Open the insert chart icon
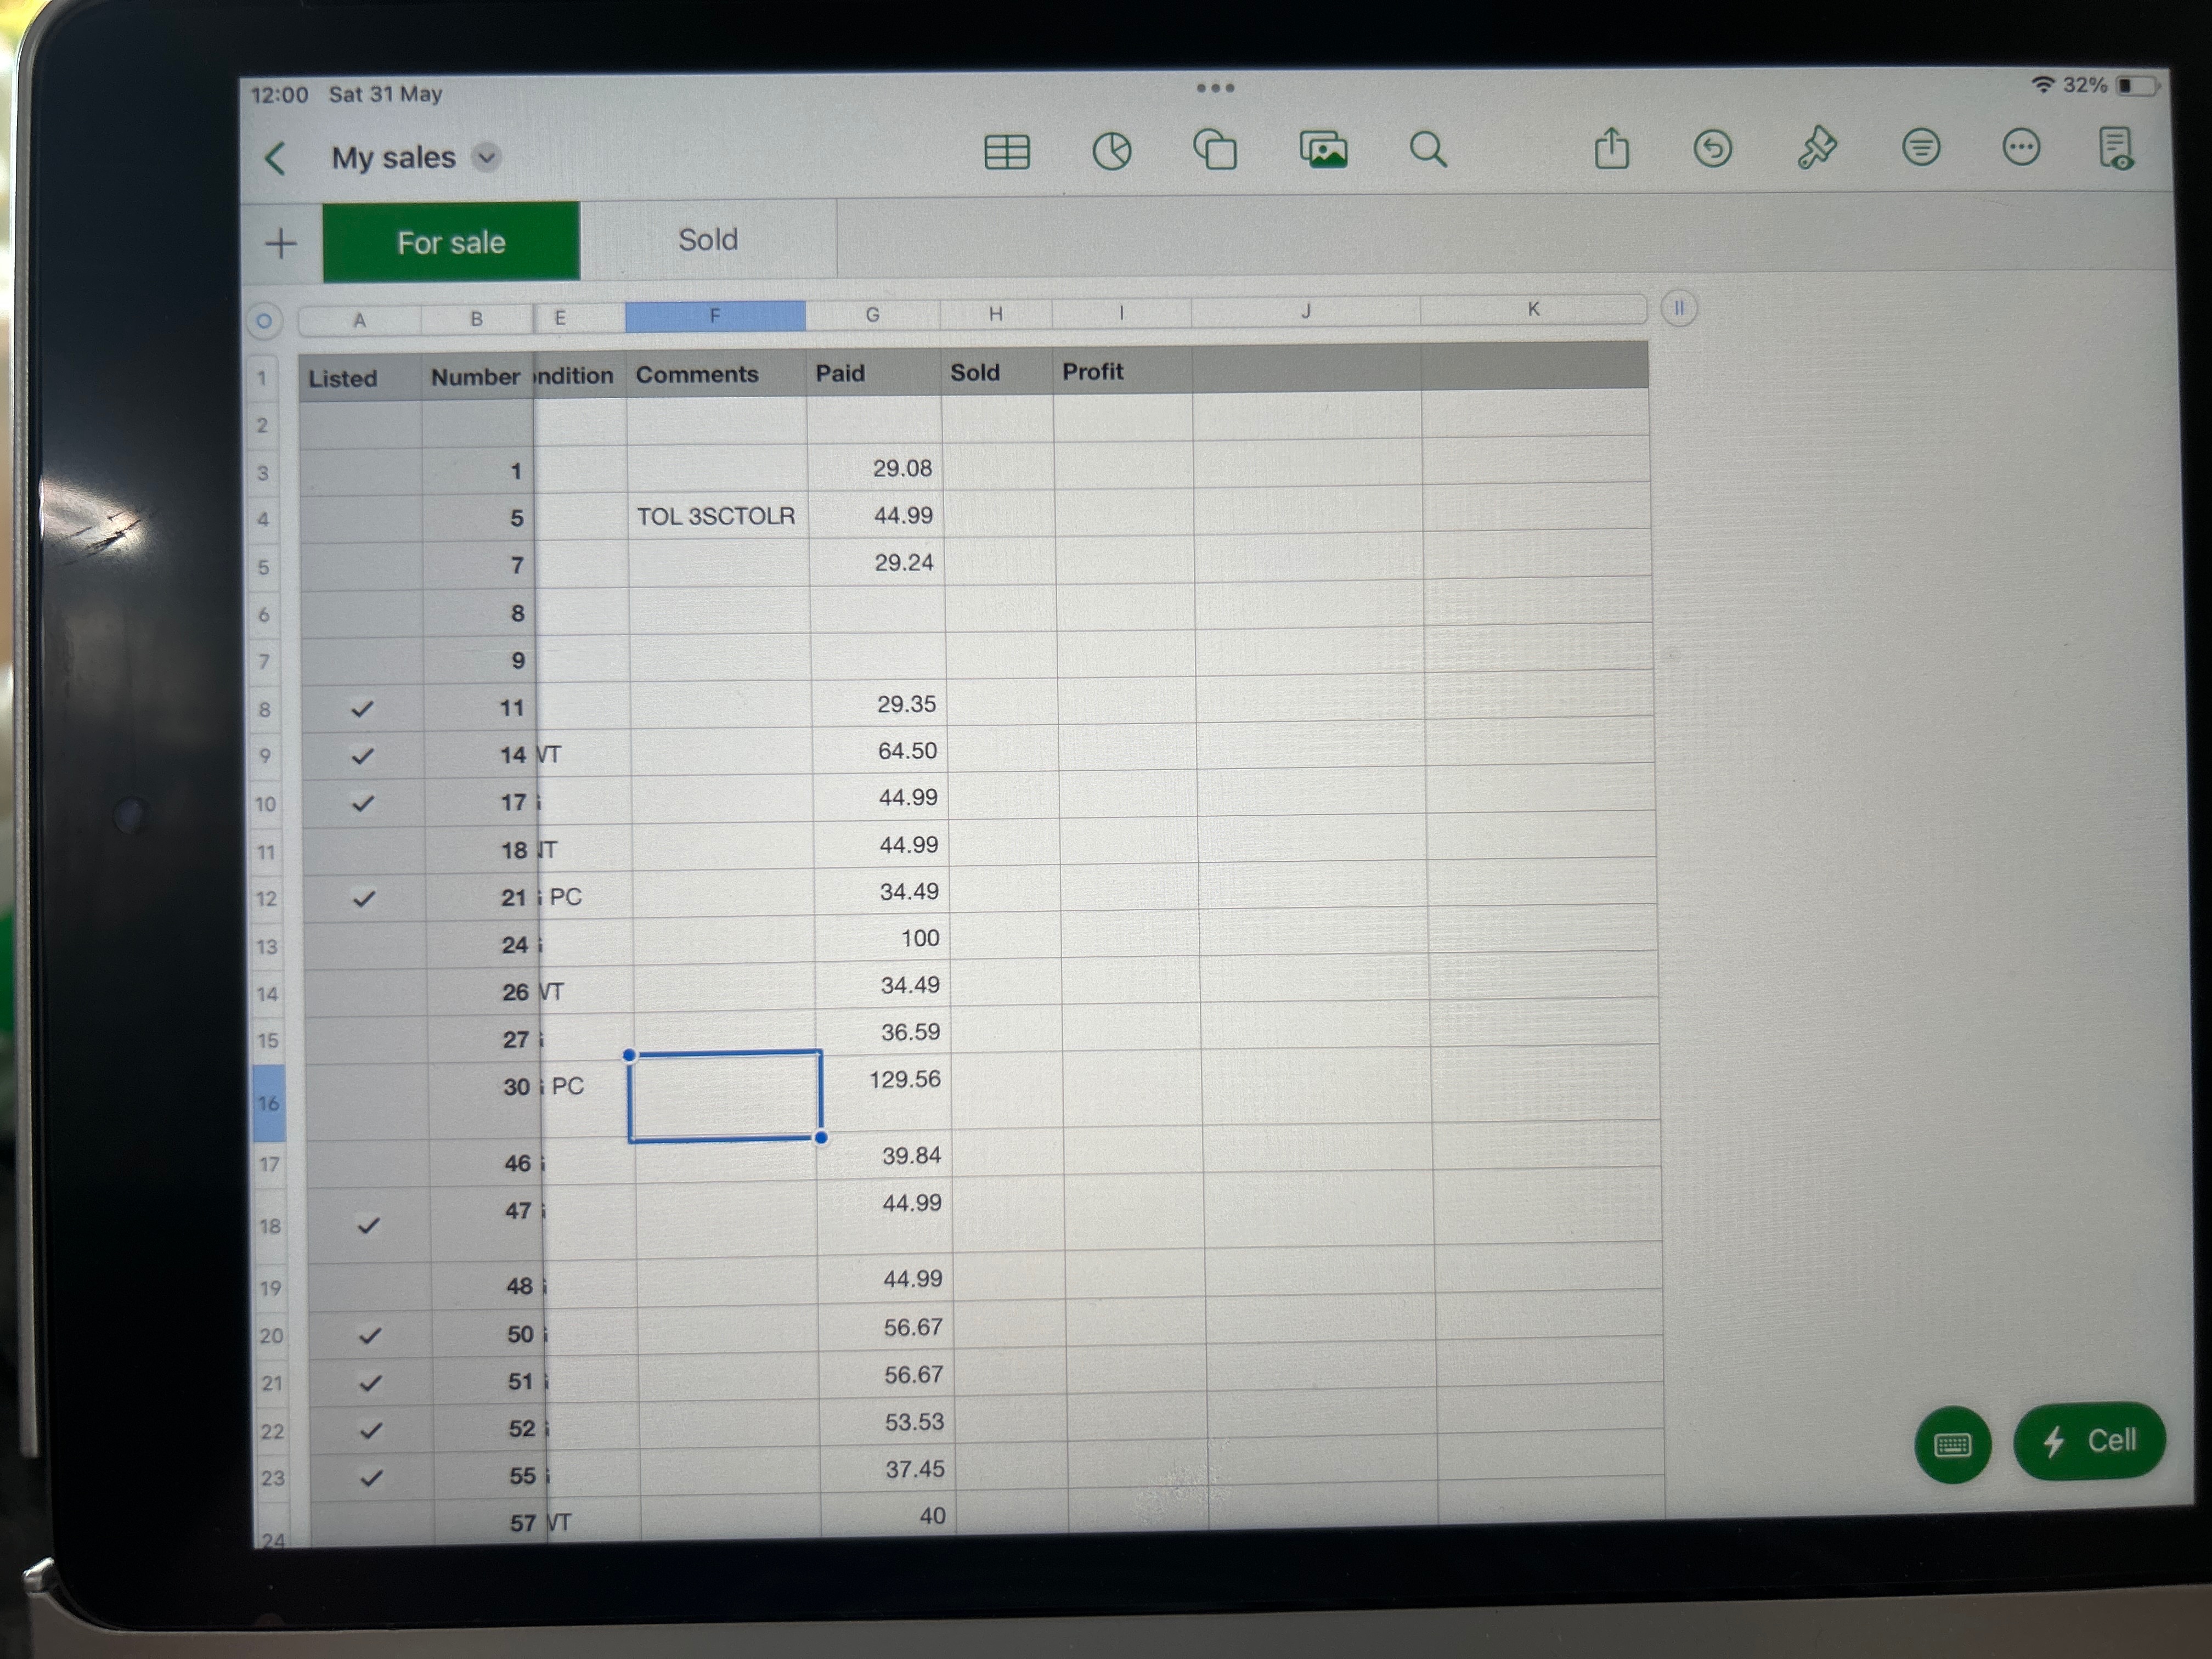Viewport: 2212px width, 1659px height. [1111, 152]
